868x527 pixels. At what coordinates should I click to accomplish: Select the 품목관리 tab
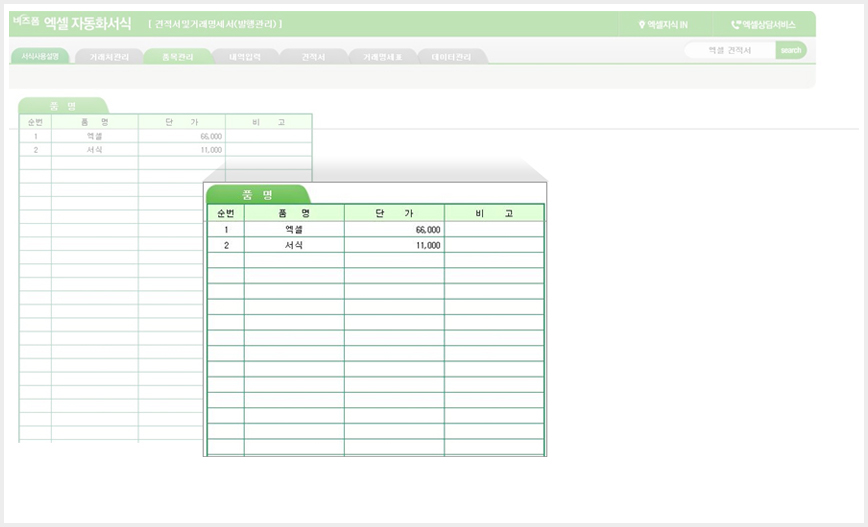point(178,56)
